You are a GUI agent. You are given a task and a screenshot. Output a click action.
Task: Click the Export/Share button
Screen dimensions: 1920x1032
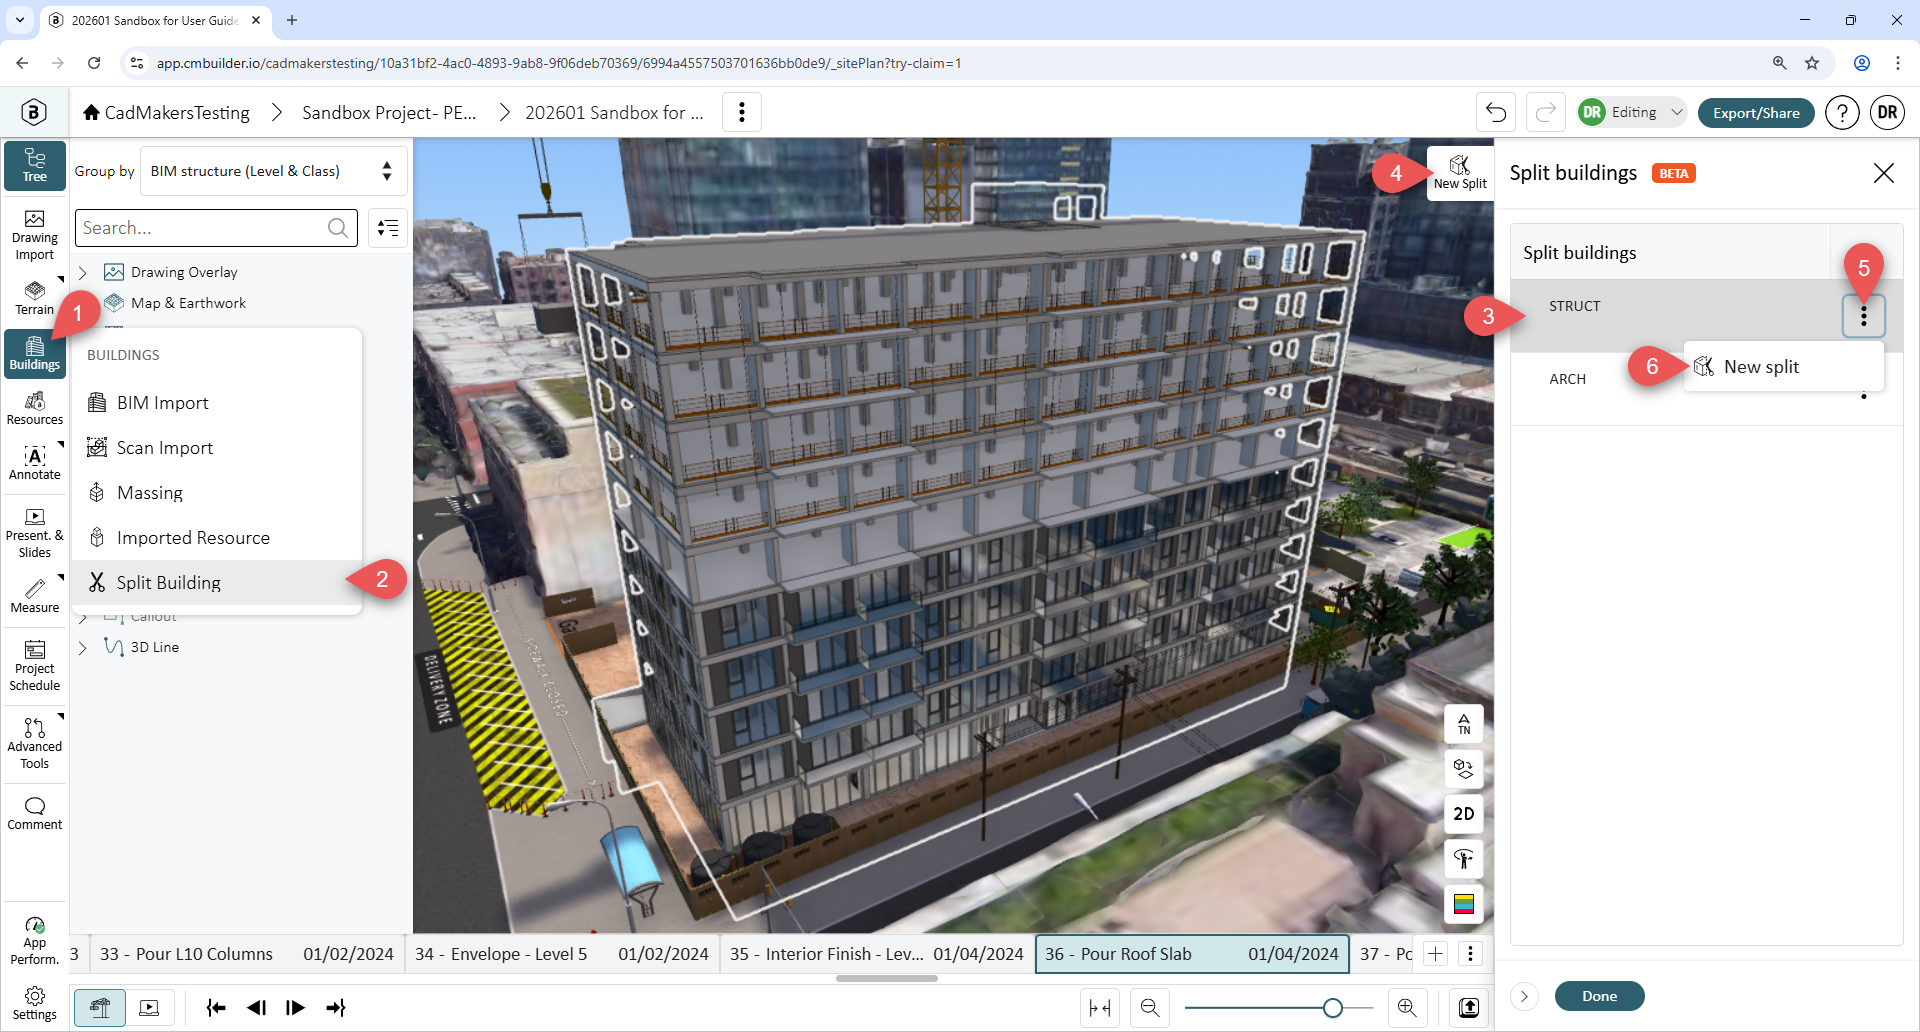pyautogui.click(x=1756, y=112)
